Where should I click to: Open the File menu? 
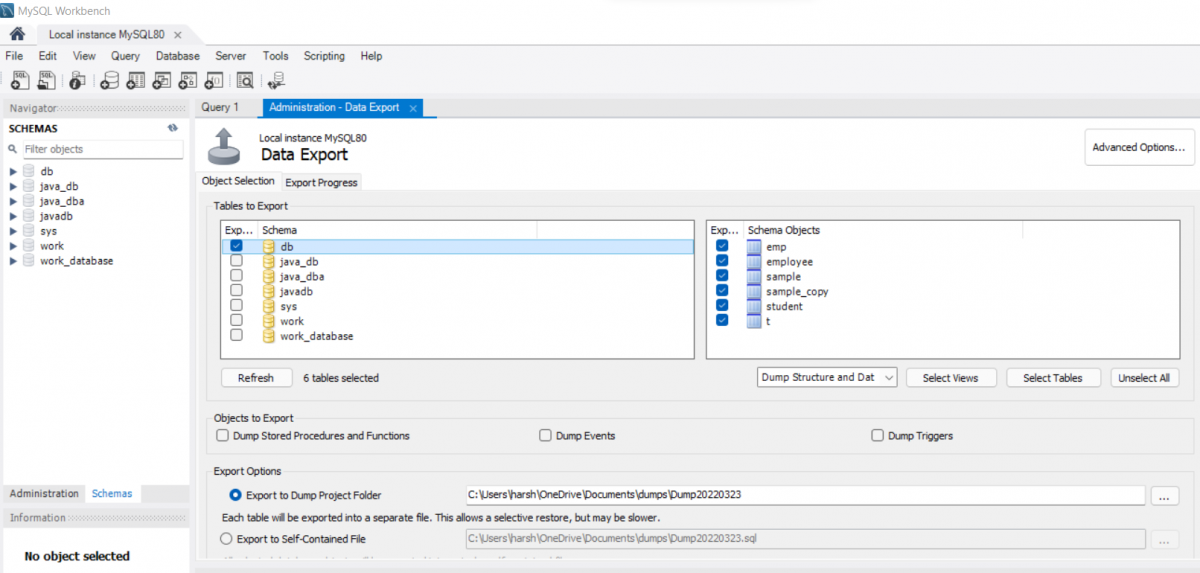pos(14,56)
